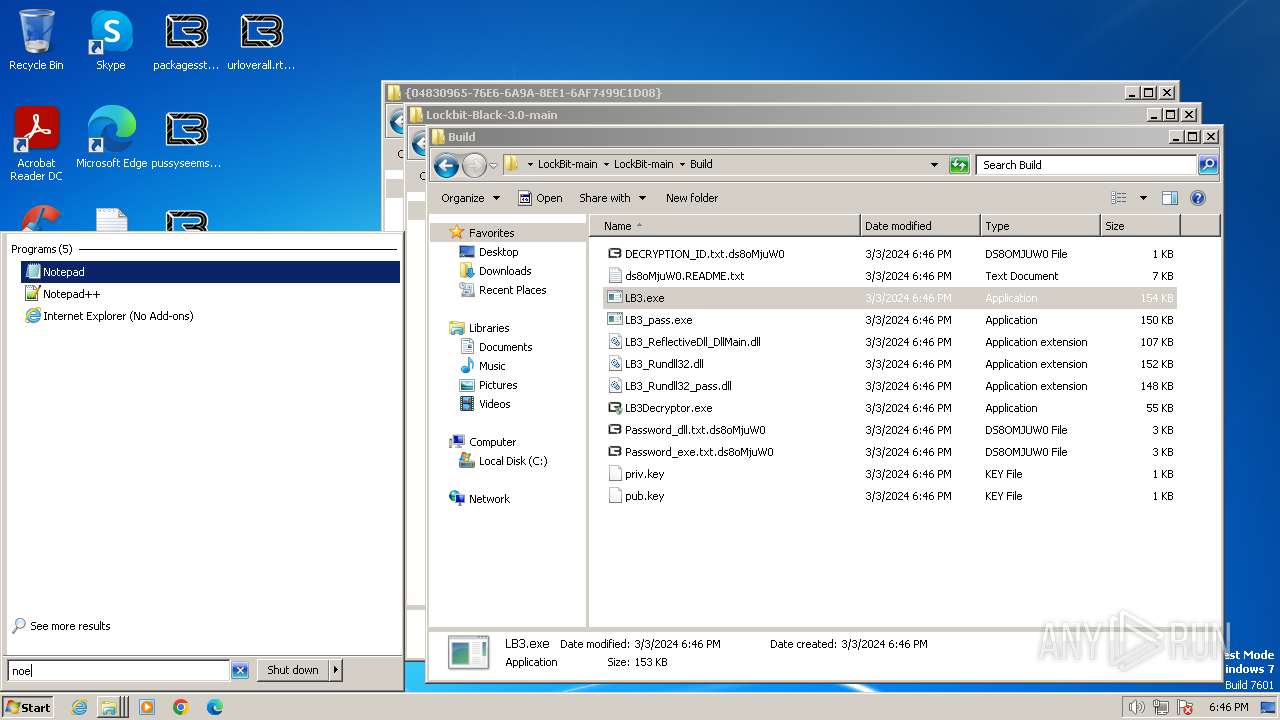The width and height of the screenshot is (1280, 720).
Task: Launch Notepad++ from search results
Action: click(210, 294)
